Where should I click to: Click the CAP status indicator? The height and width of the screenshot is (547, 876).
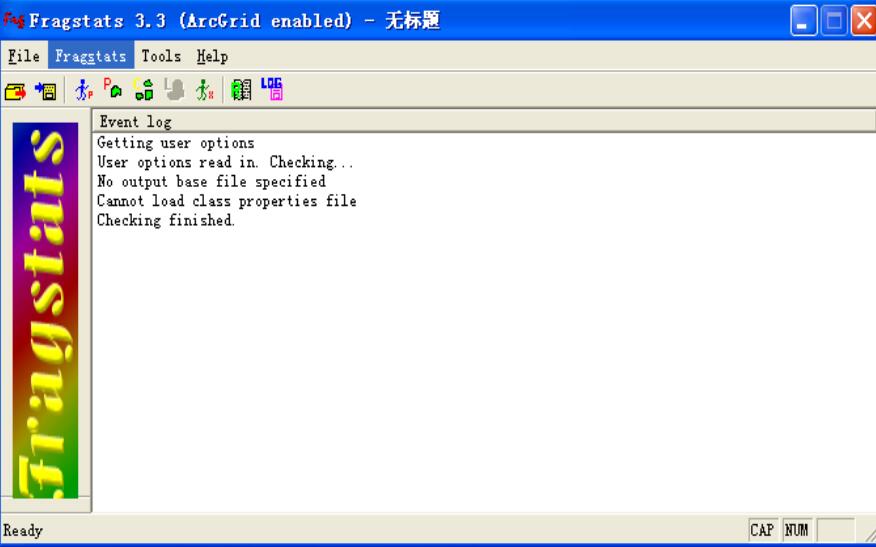pos(763,530)
